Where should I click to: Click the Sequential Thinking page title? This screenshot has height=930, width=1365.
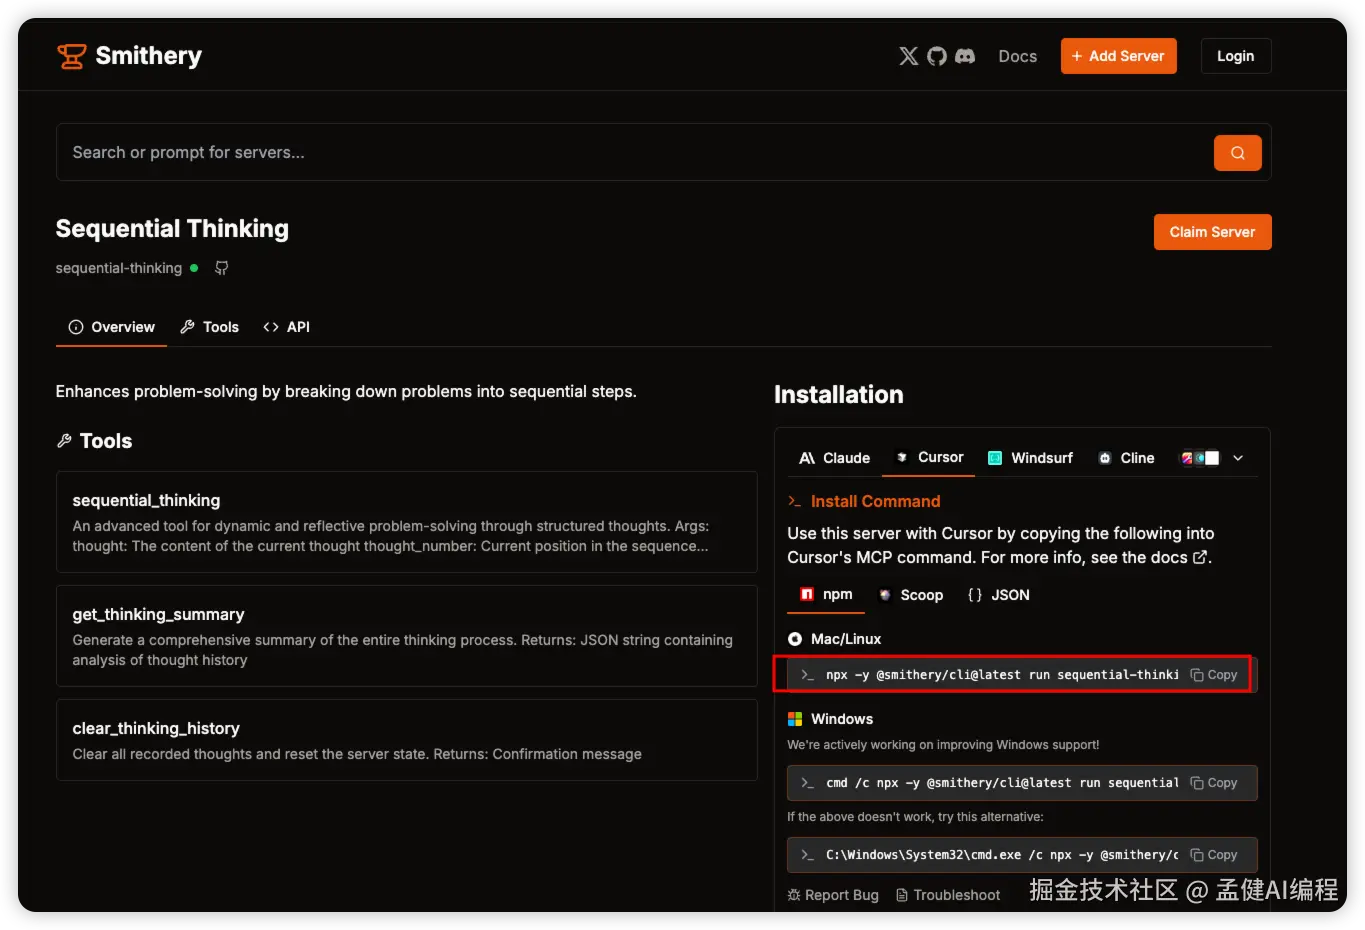point(172,229)
